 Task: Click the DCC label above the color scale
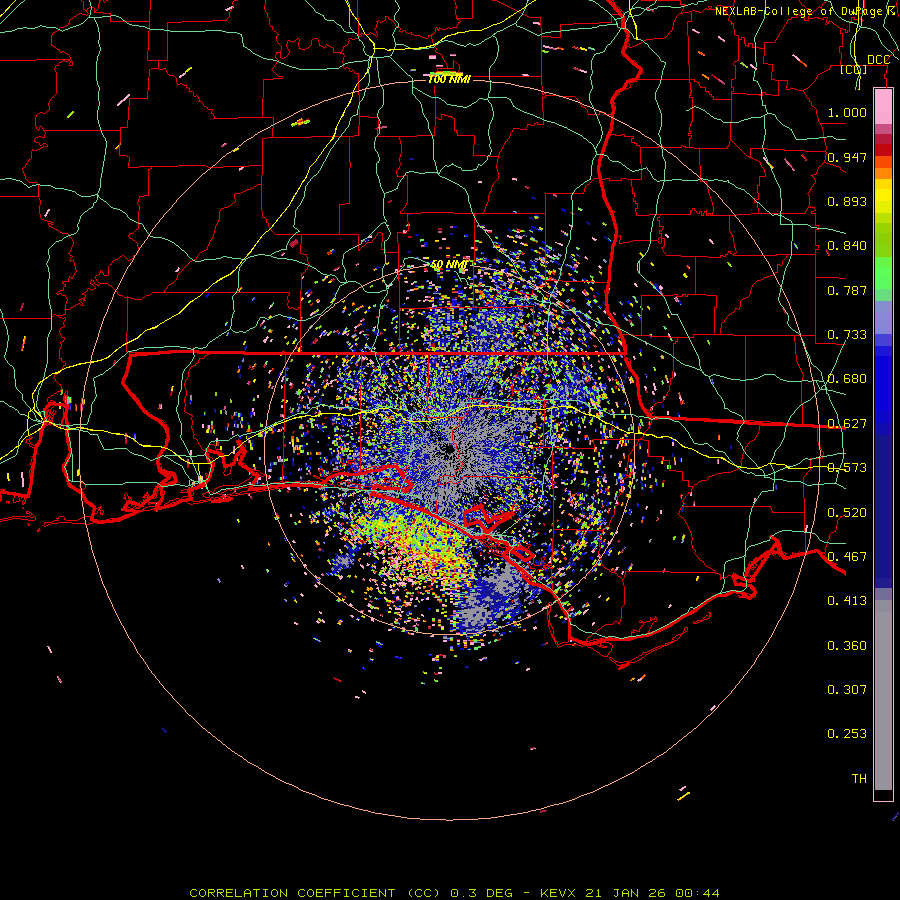[878, 60]
